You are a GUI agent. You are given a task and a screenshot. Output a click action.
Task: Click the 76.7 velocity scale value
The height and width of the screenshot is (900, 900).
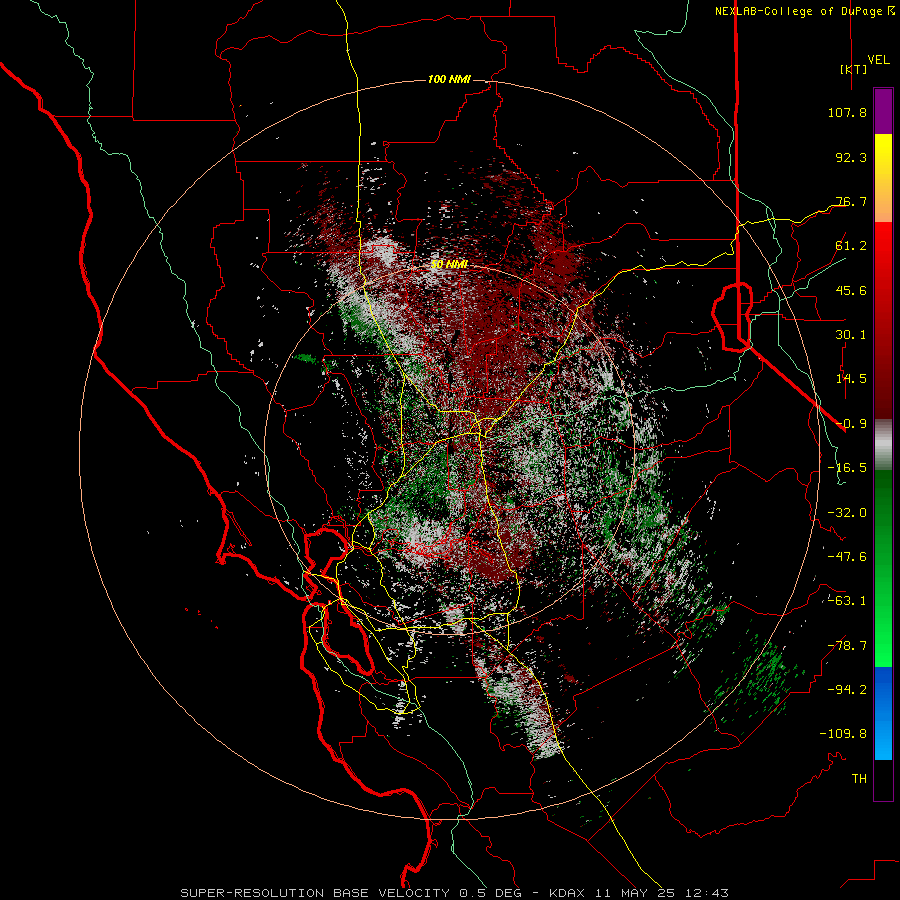click(851, 201)
